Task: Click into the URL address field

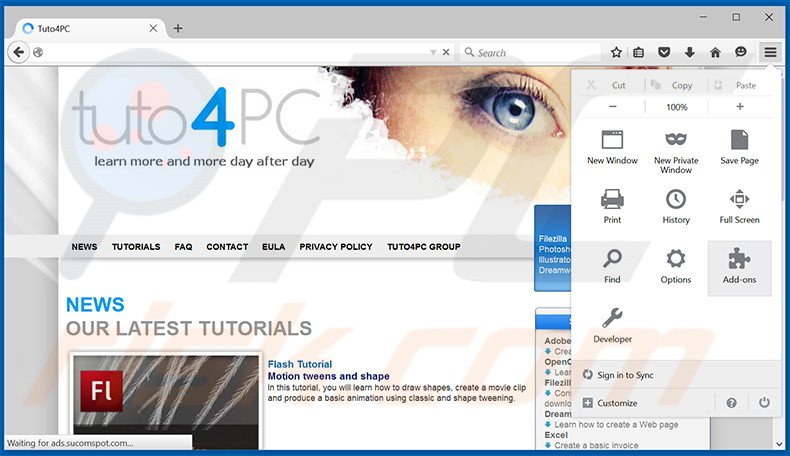Action: click(x=234, y=52)
